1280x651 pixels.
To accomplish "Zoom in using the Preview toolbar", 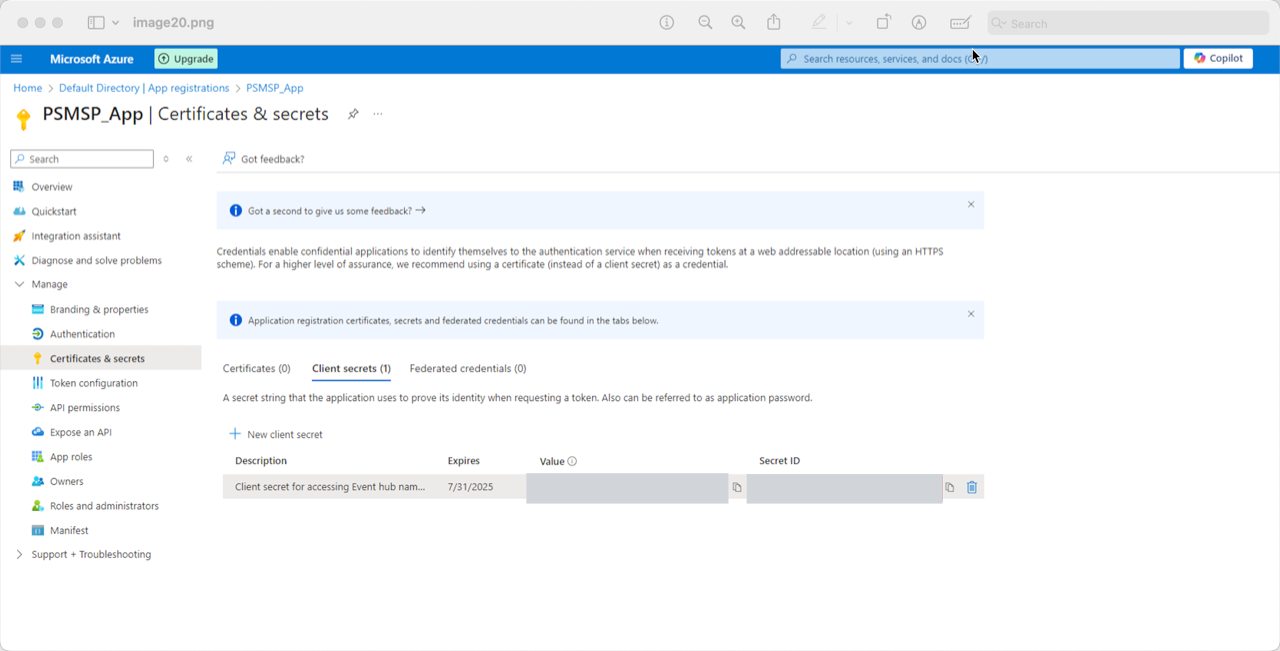I will click(738, 23).
